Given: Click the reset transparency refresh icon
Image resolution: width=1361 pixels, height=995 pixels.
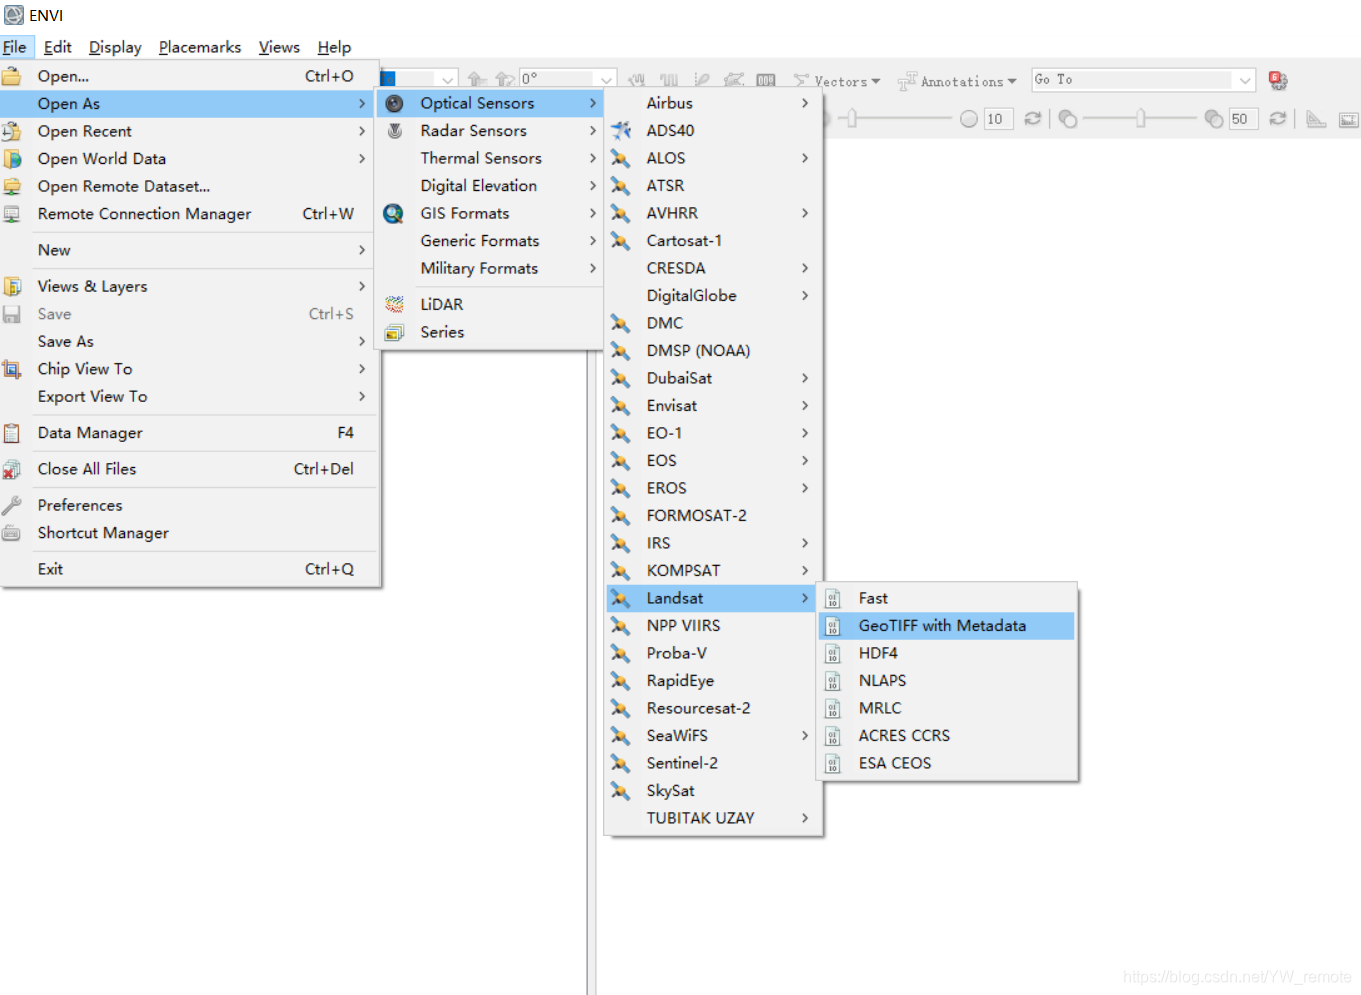Looking at the screenshot, I should [x=1277, y=119].
